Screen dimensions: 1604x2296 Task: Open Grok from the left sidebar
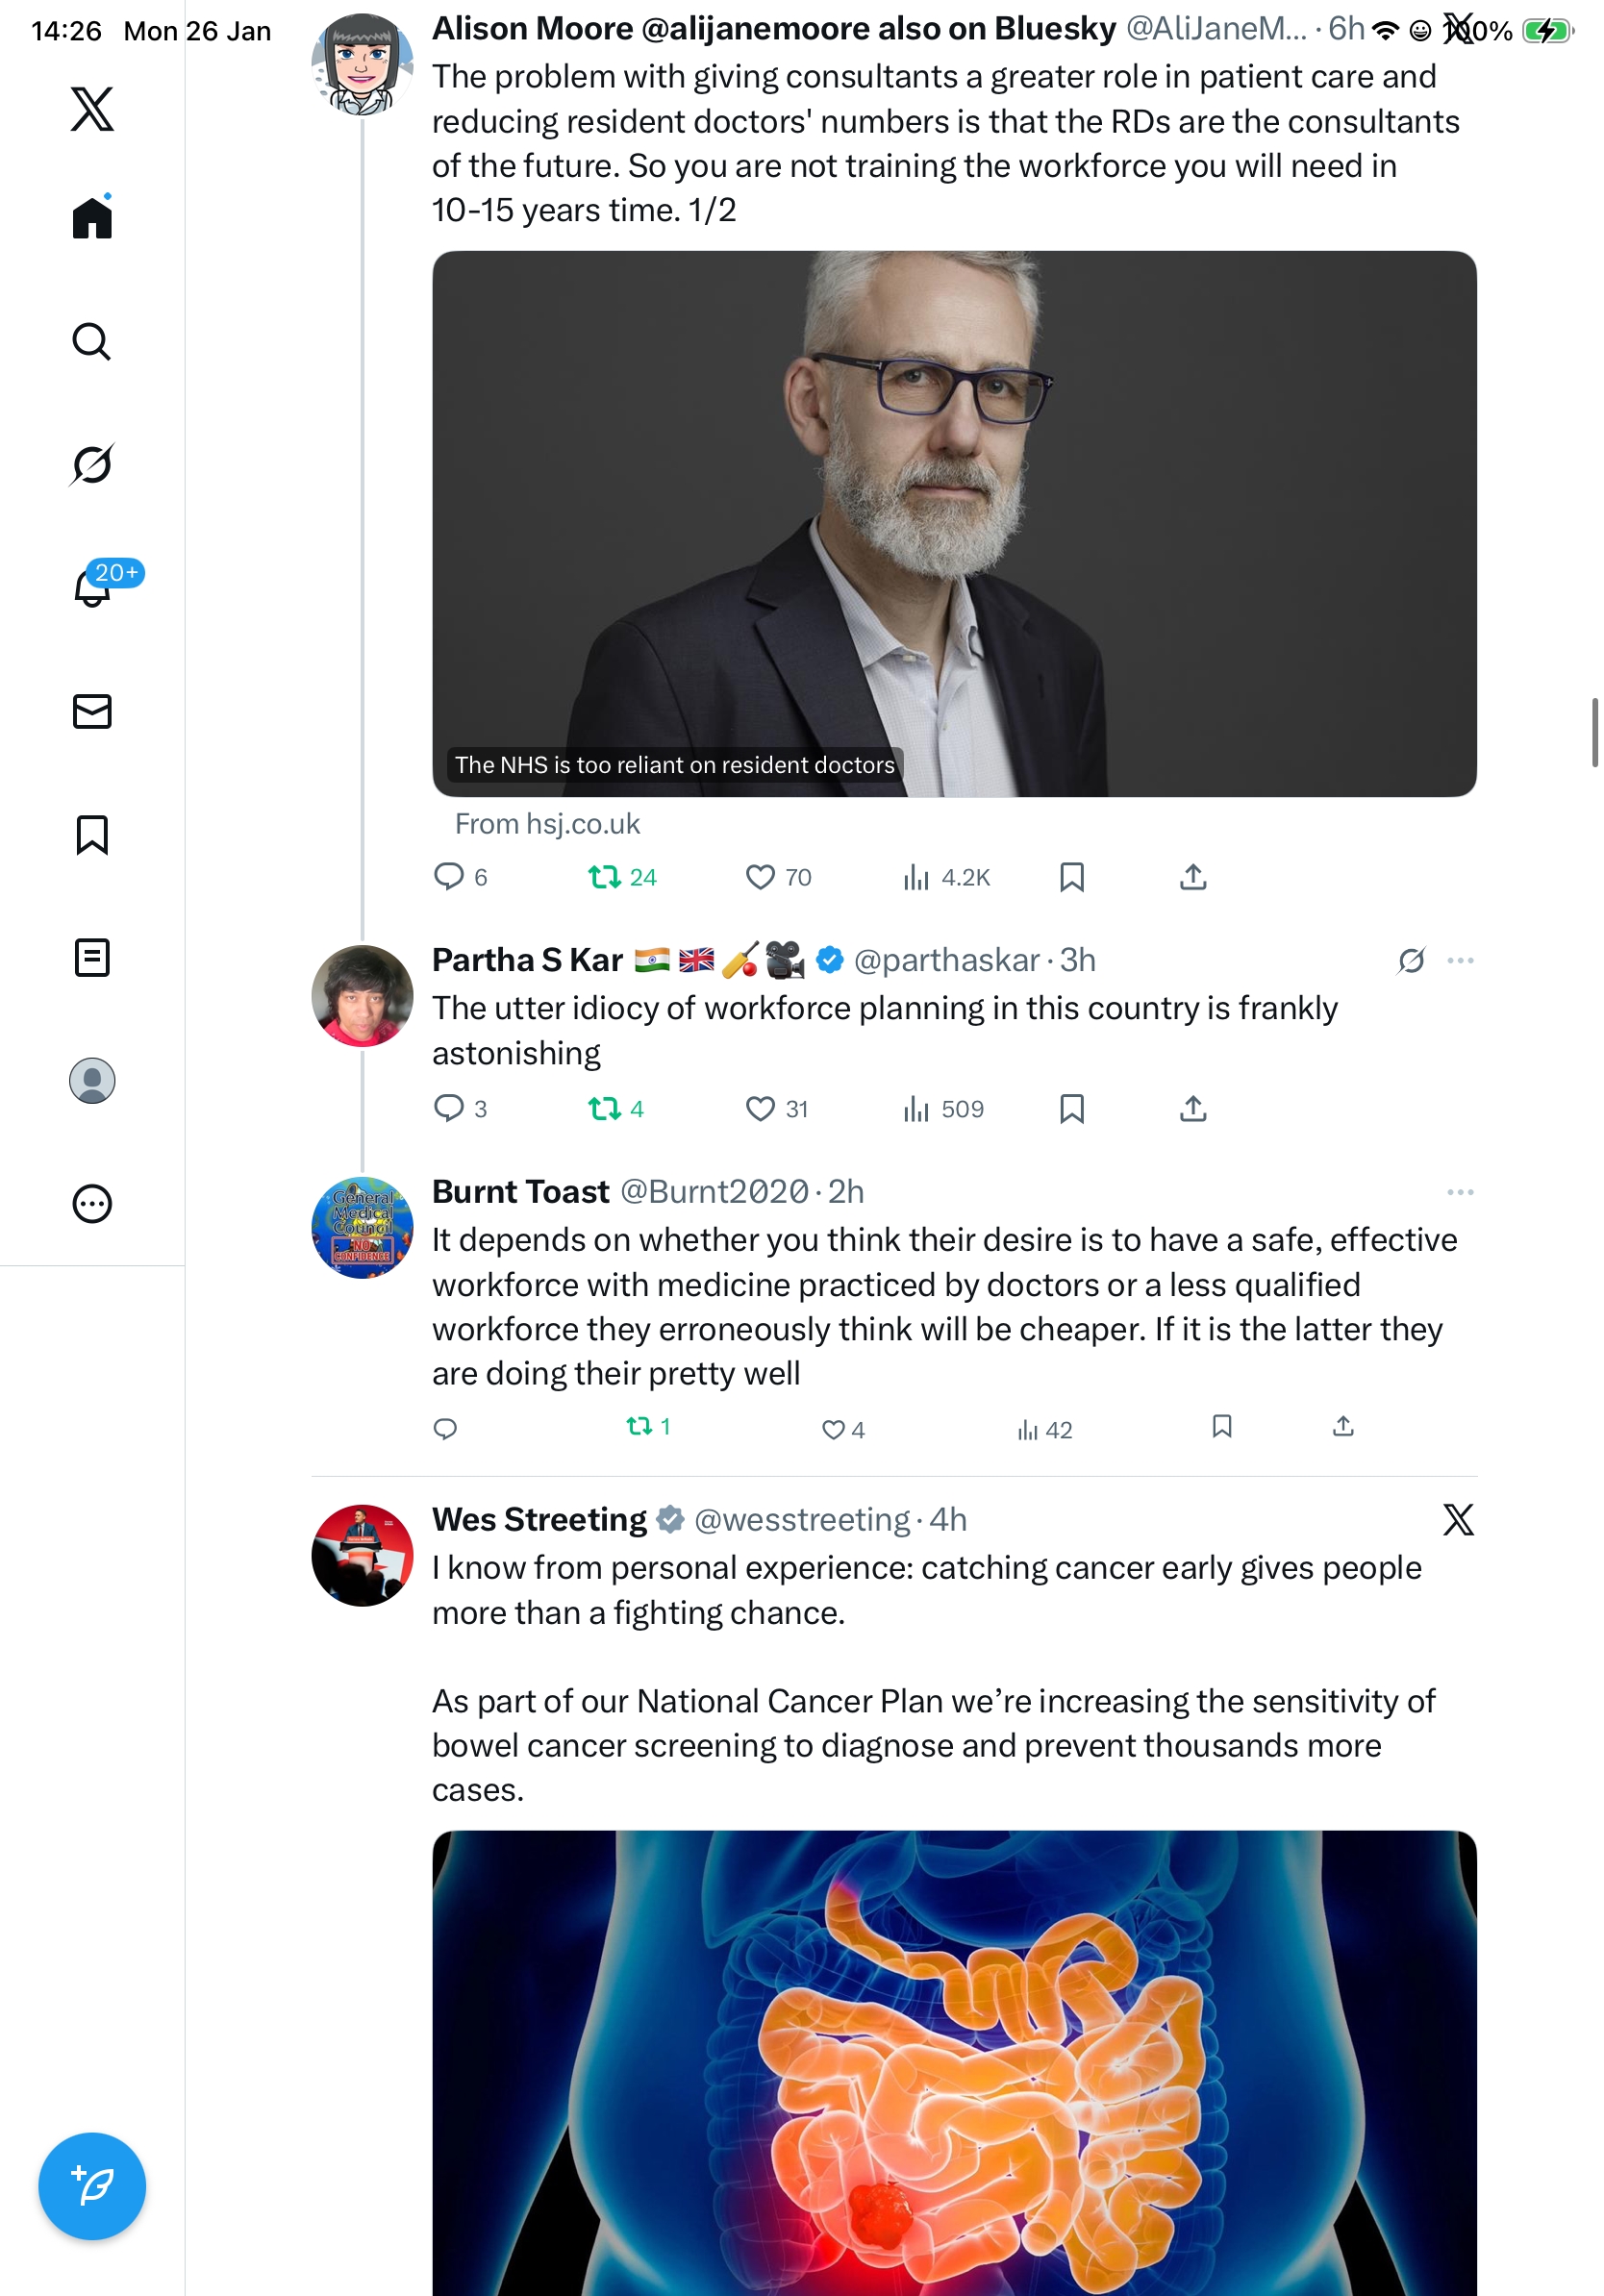92,464
